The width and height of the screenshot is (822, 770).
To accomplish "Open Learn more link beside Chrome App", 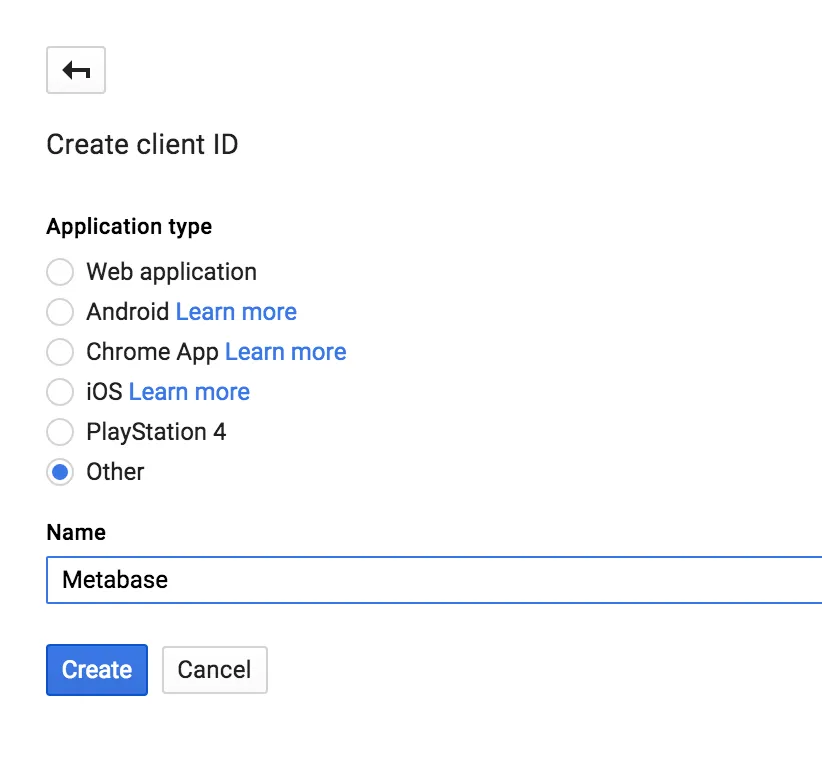I will point(286,352).
